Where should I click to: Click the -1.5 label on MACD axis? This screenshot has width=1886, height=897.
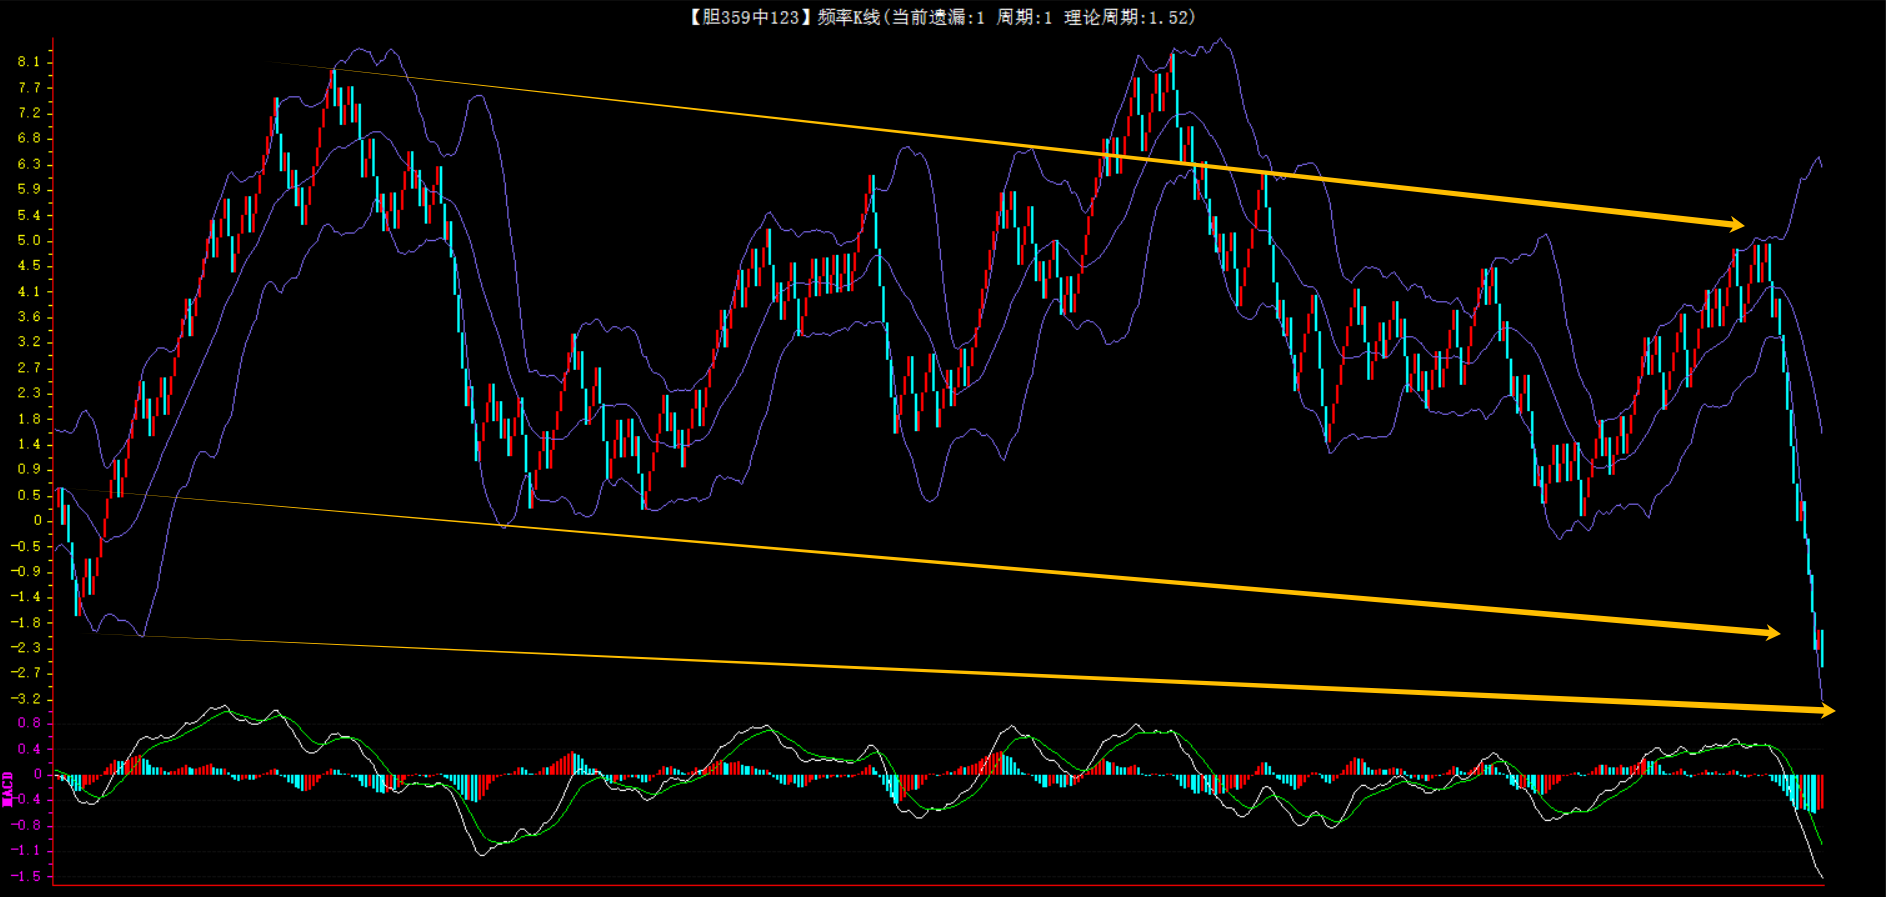[27, 876]
